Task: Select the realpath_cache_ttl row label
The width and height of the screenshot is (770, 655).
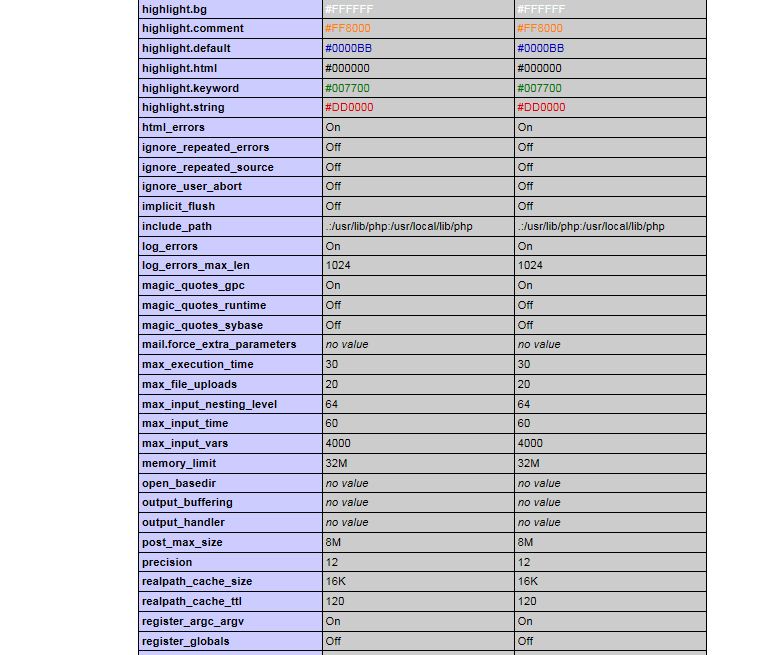Action: 191,601
